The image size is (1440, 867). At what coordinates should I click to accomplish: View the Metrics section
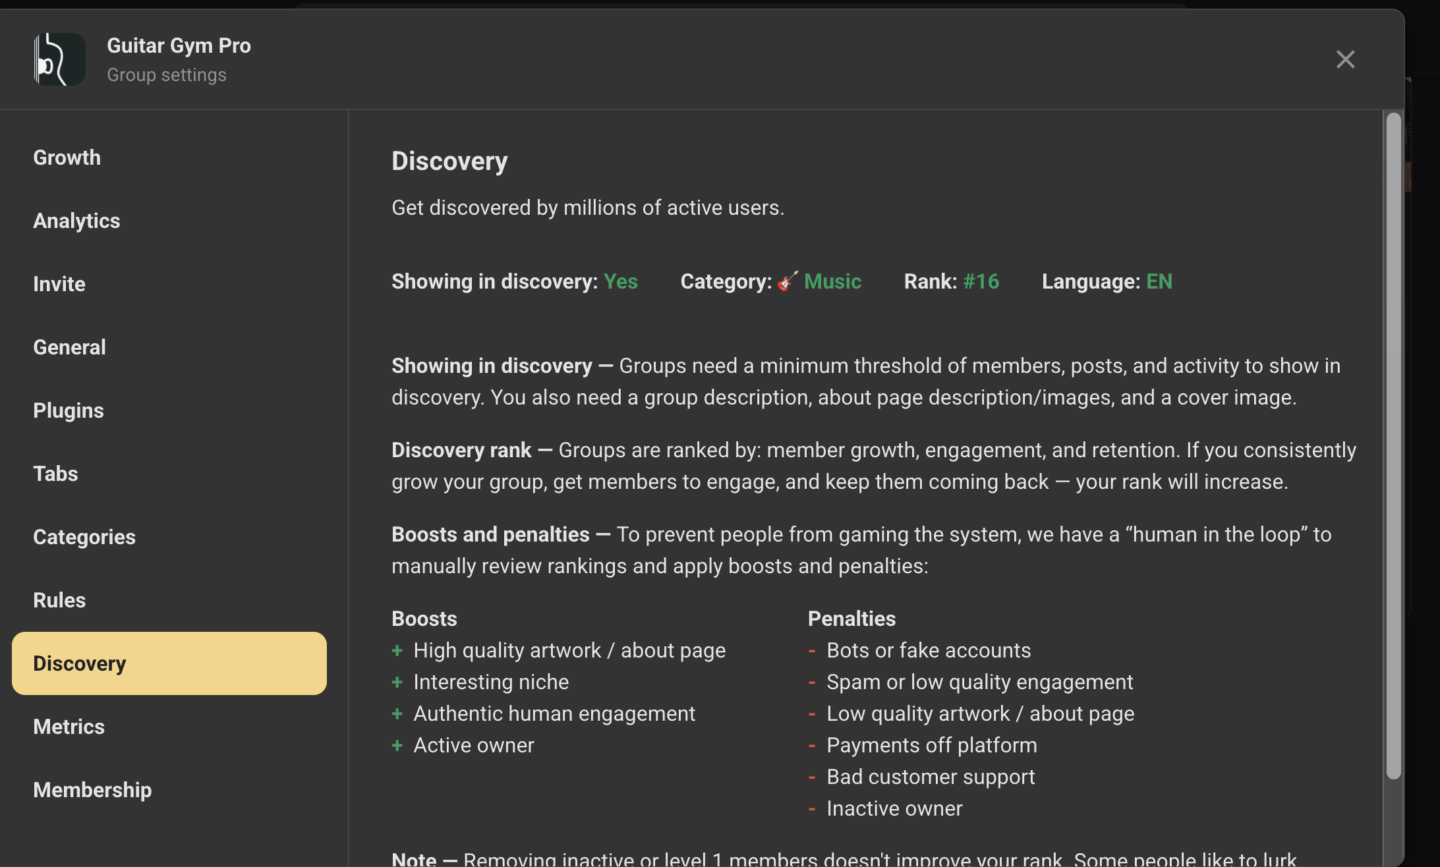(x=69, y=727)
